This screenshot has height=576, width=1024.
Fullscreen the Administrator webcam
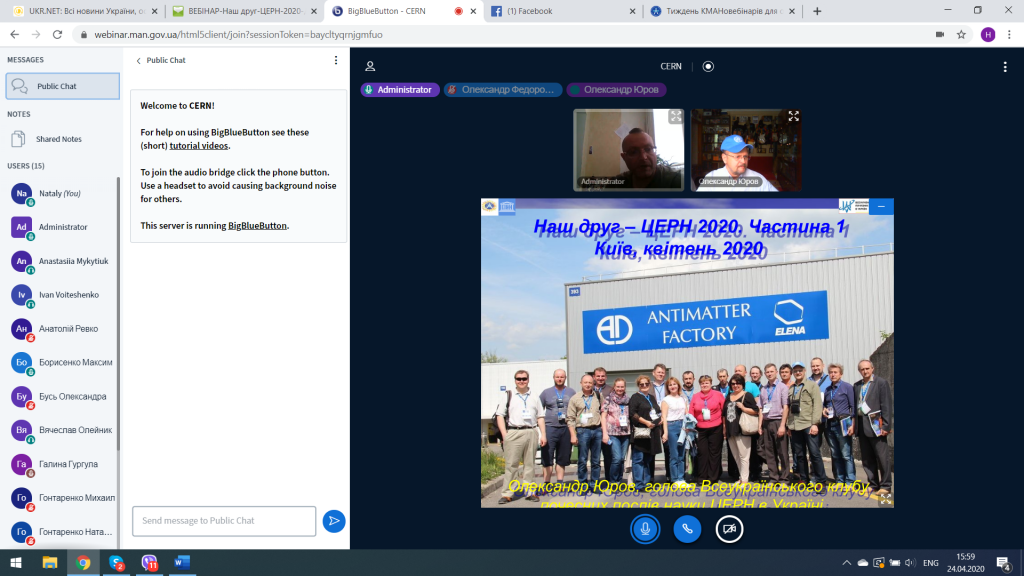(x=675, y=116)
